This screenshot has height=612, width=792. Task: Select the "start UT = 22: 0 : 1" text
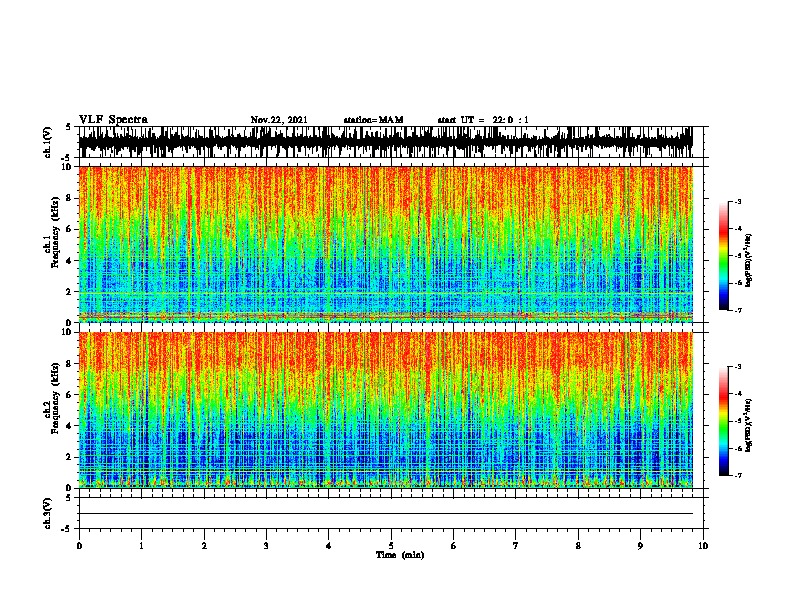coord(483,120)
